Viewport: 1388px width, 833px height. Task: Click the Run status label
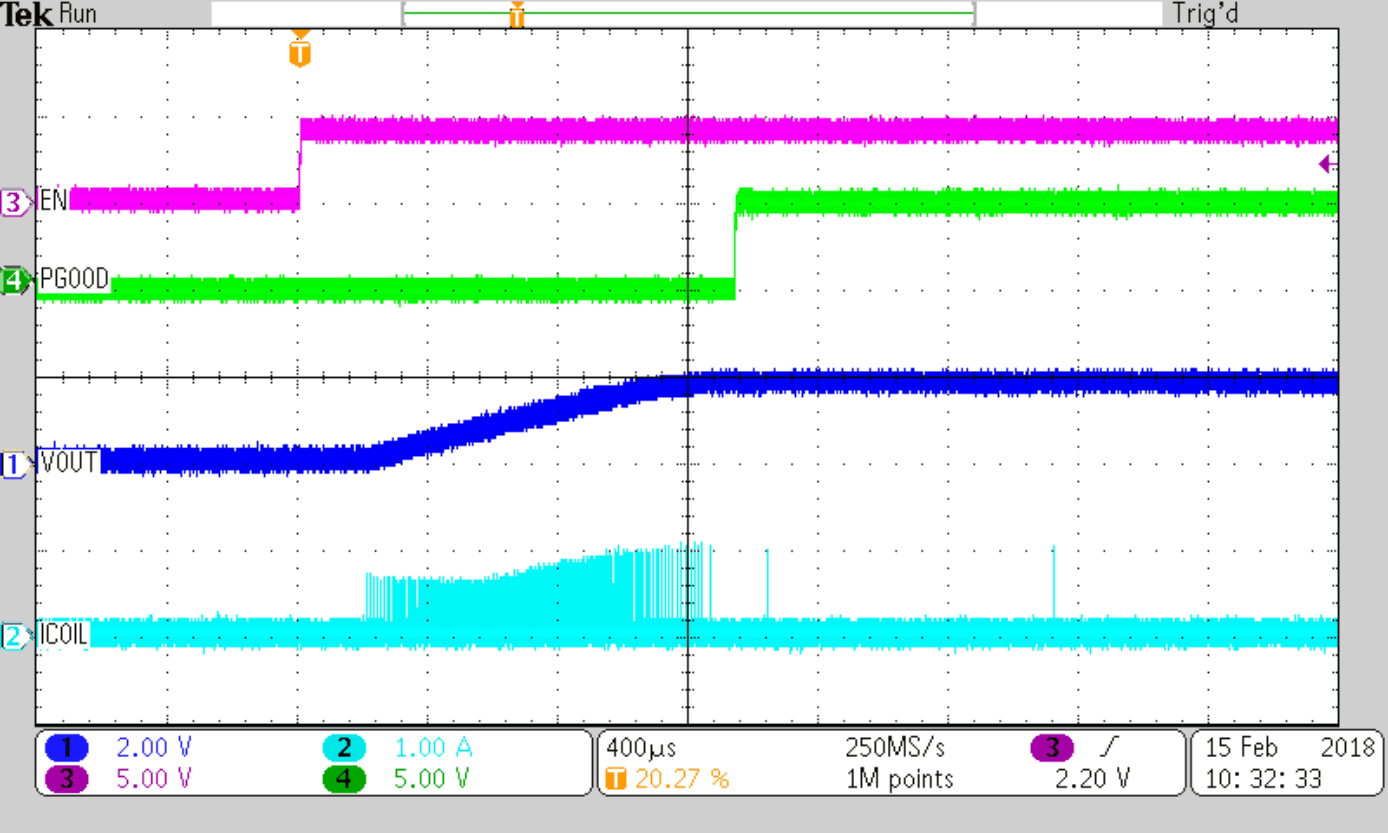pos(77,14)
